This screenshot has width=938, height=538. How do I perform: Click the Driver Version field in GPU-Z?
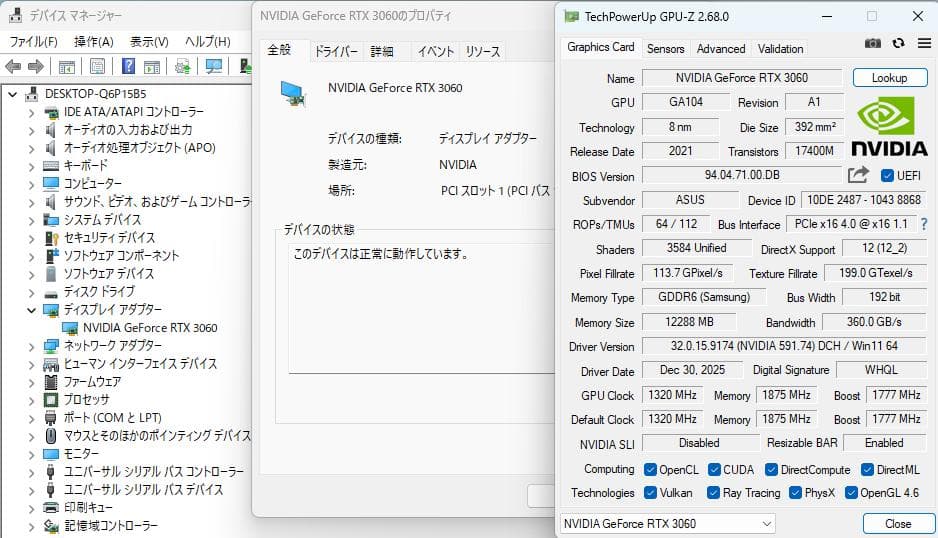[784, 346]
